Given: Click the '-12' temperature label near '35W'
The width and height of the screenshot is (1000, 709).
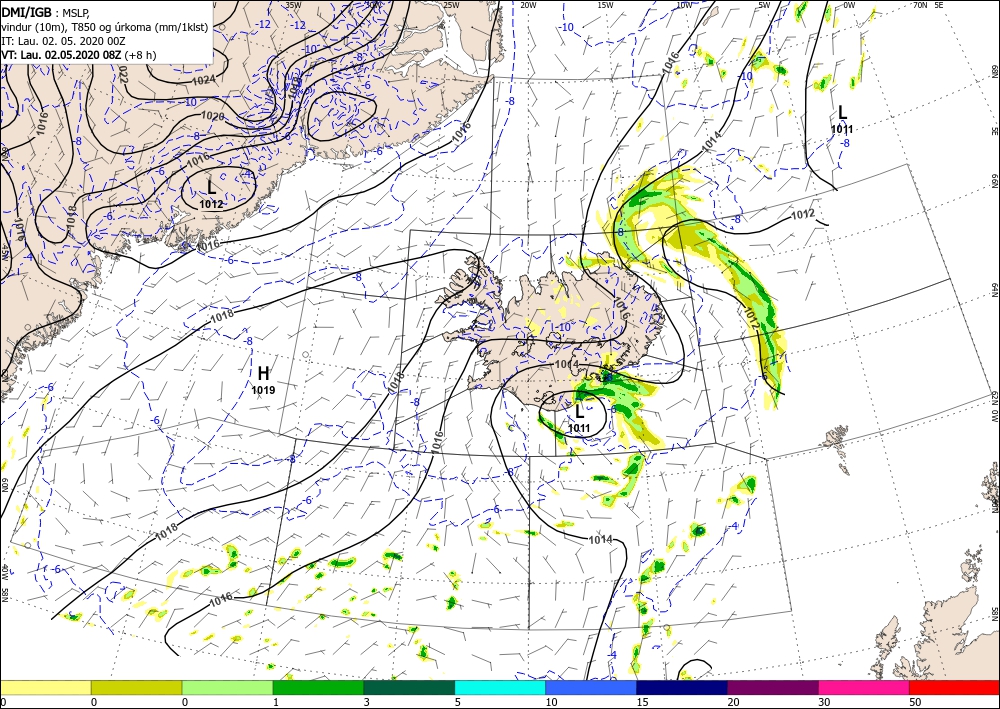Looking at the screenshot, I should tap(298, 26).
